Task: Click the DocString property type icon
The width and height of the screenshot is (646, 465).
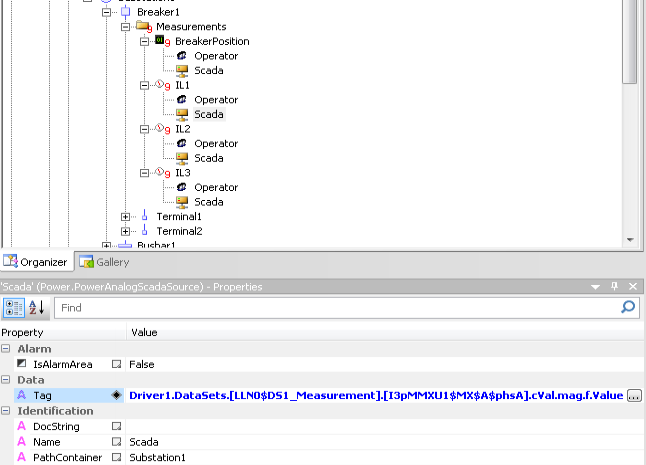Action: [x=22, y=426]
